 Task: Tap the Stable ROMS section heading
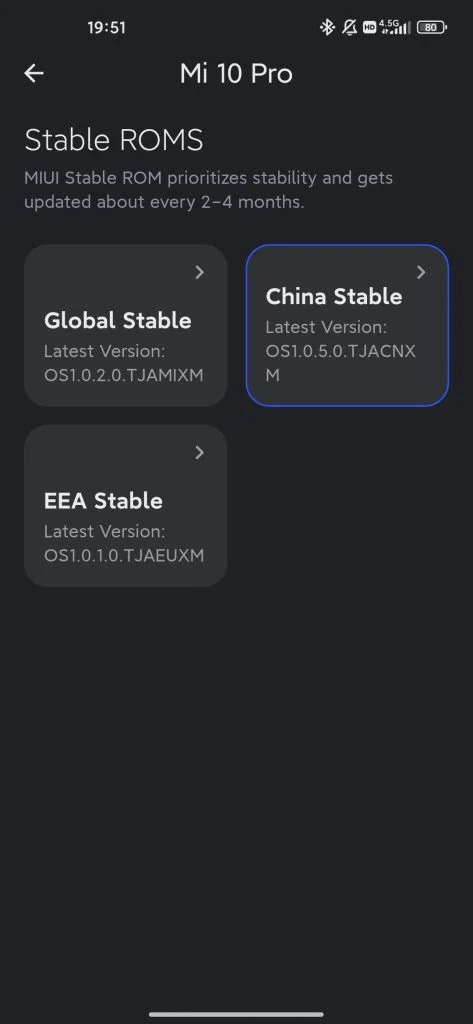click(114, 140)
